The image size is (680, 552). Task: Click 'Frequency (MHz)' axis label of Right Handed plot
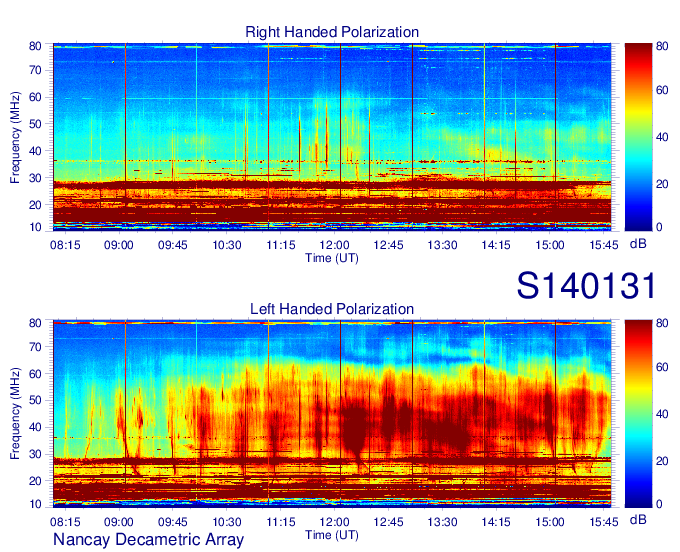(x=15, y=137)
